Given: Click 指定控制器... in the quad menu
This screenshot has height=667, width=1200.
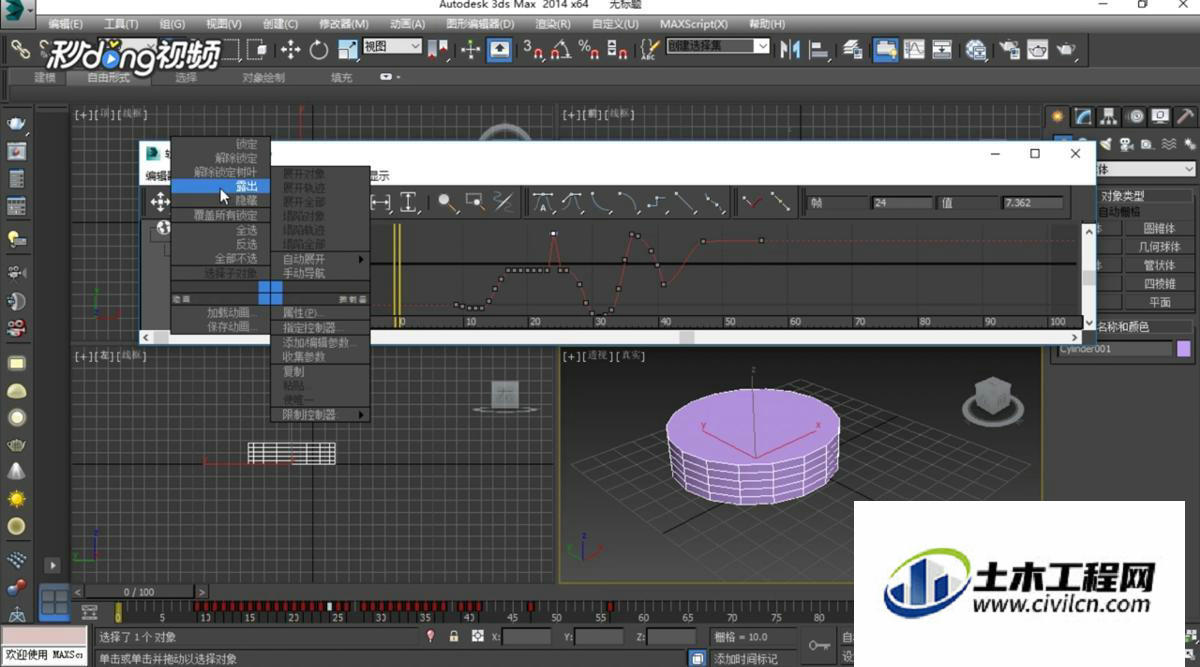Looking at the screenshot, I should 320,328.
